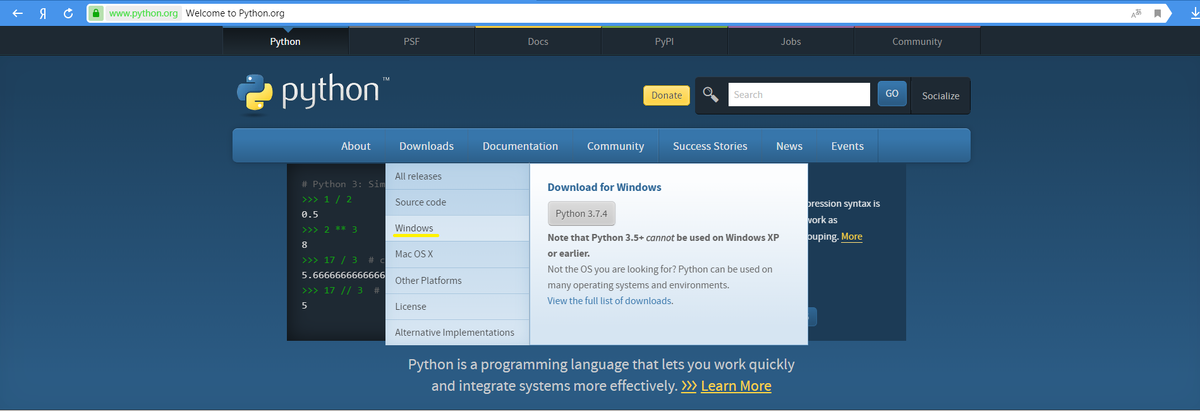Select the Community top tab

click(x=917, y=42)
